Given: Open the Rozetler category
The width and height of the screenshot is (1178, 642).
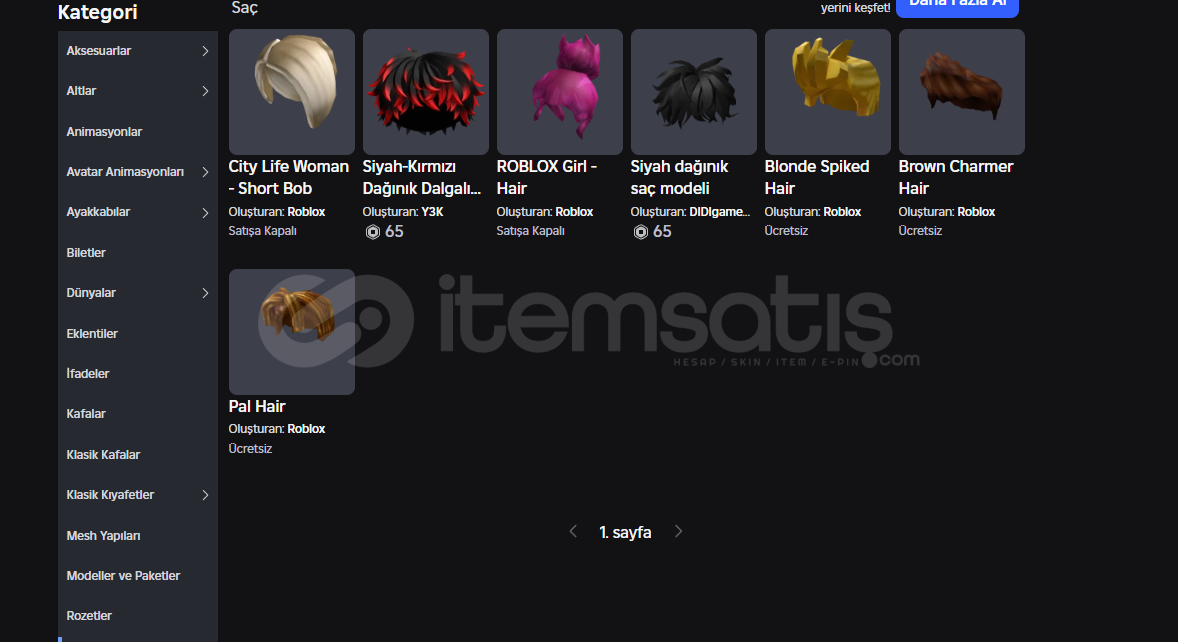Looking at the screenshot, I should coord(89,616).
